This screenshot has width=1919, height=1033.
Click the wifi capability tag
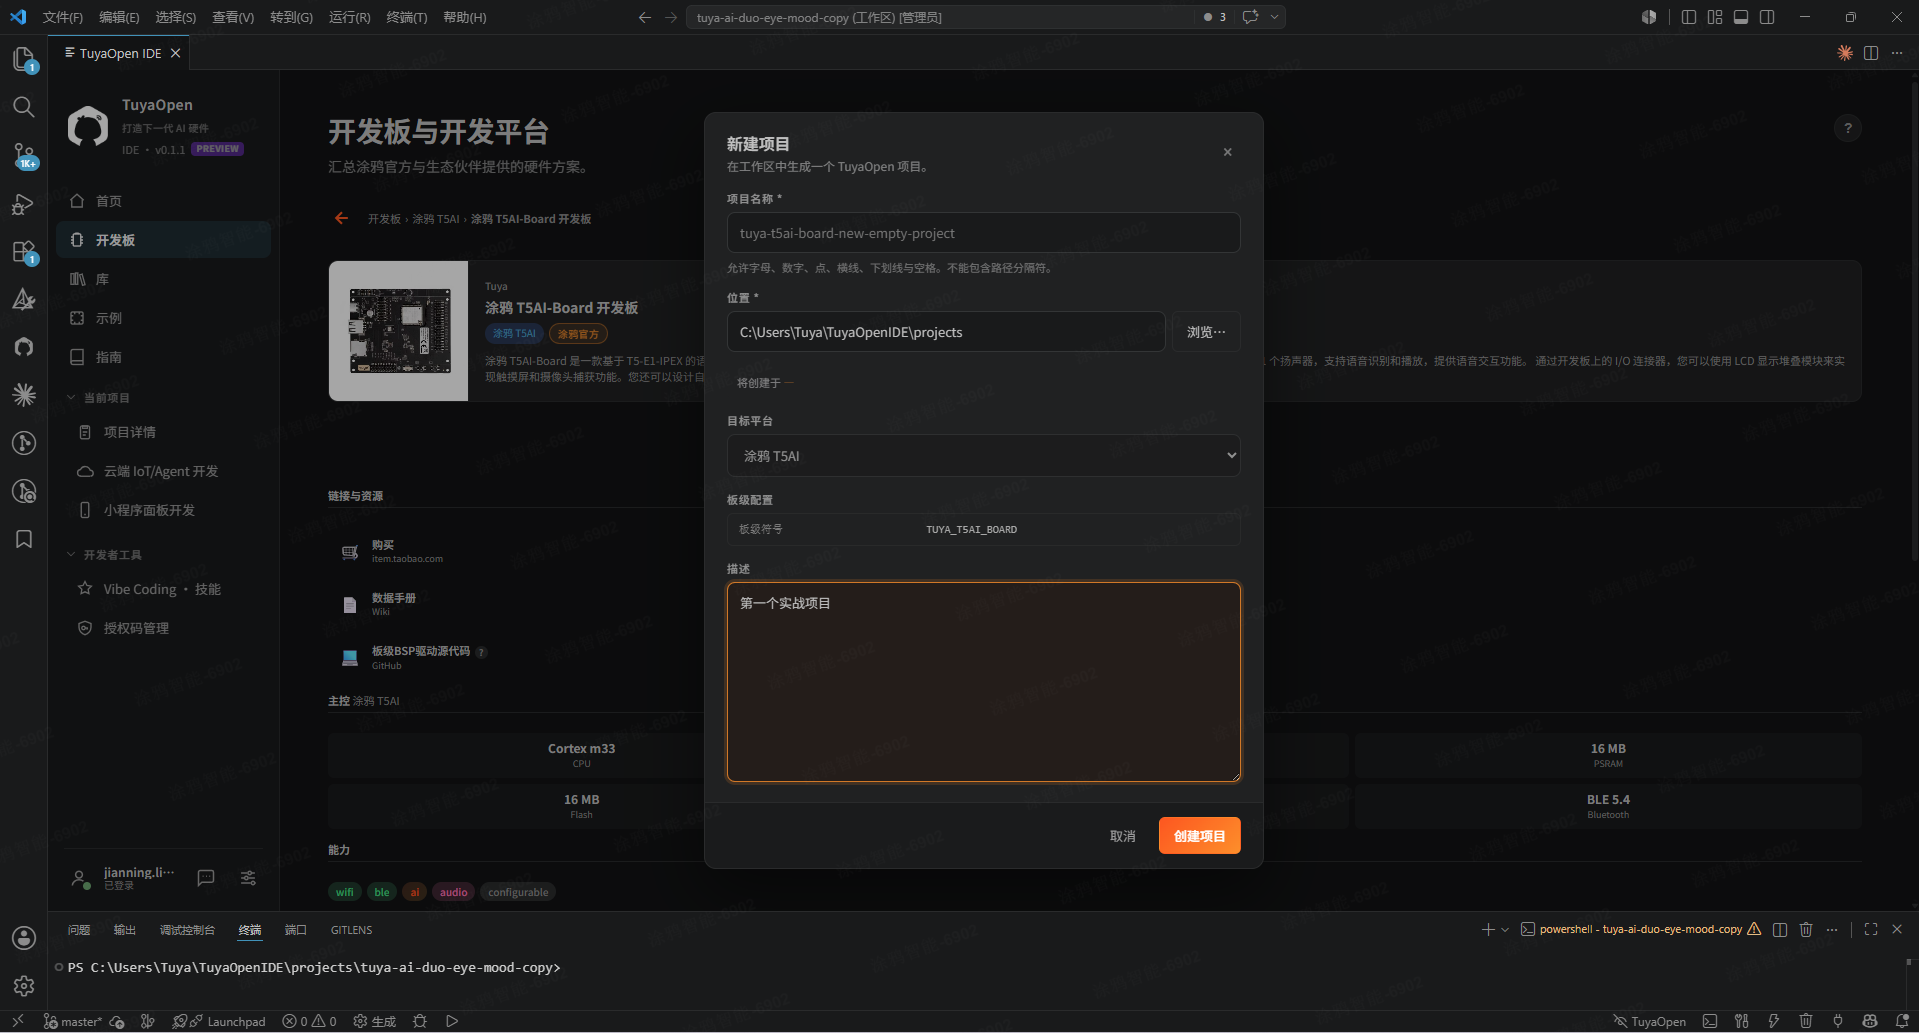pos(345,892)
